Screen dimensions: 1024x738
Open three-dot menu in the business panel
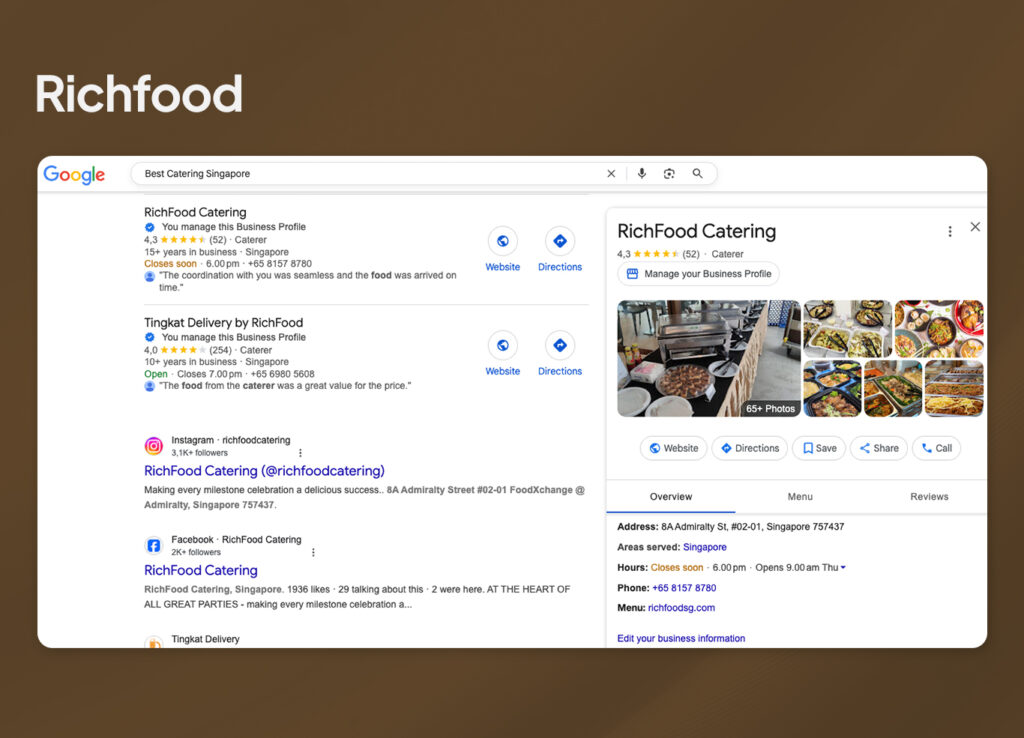tap(950, 231)
